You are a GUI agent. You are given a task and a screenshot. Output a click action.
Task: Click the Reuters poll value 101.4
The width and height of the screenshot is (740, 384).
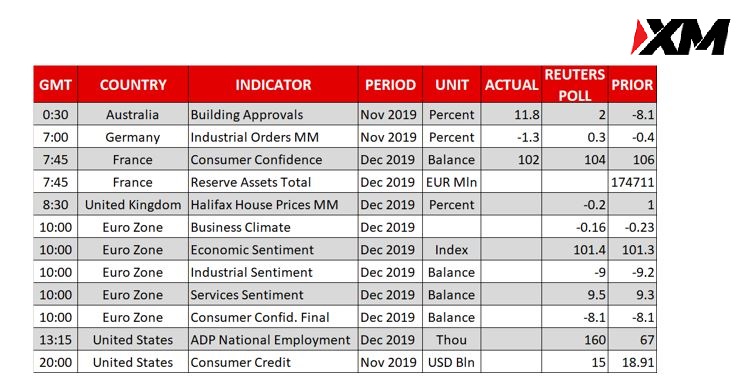tap(575, 250)
